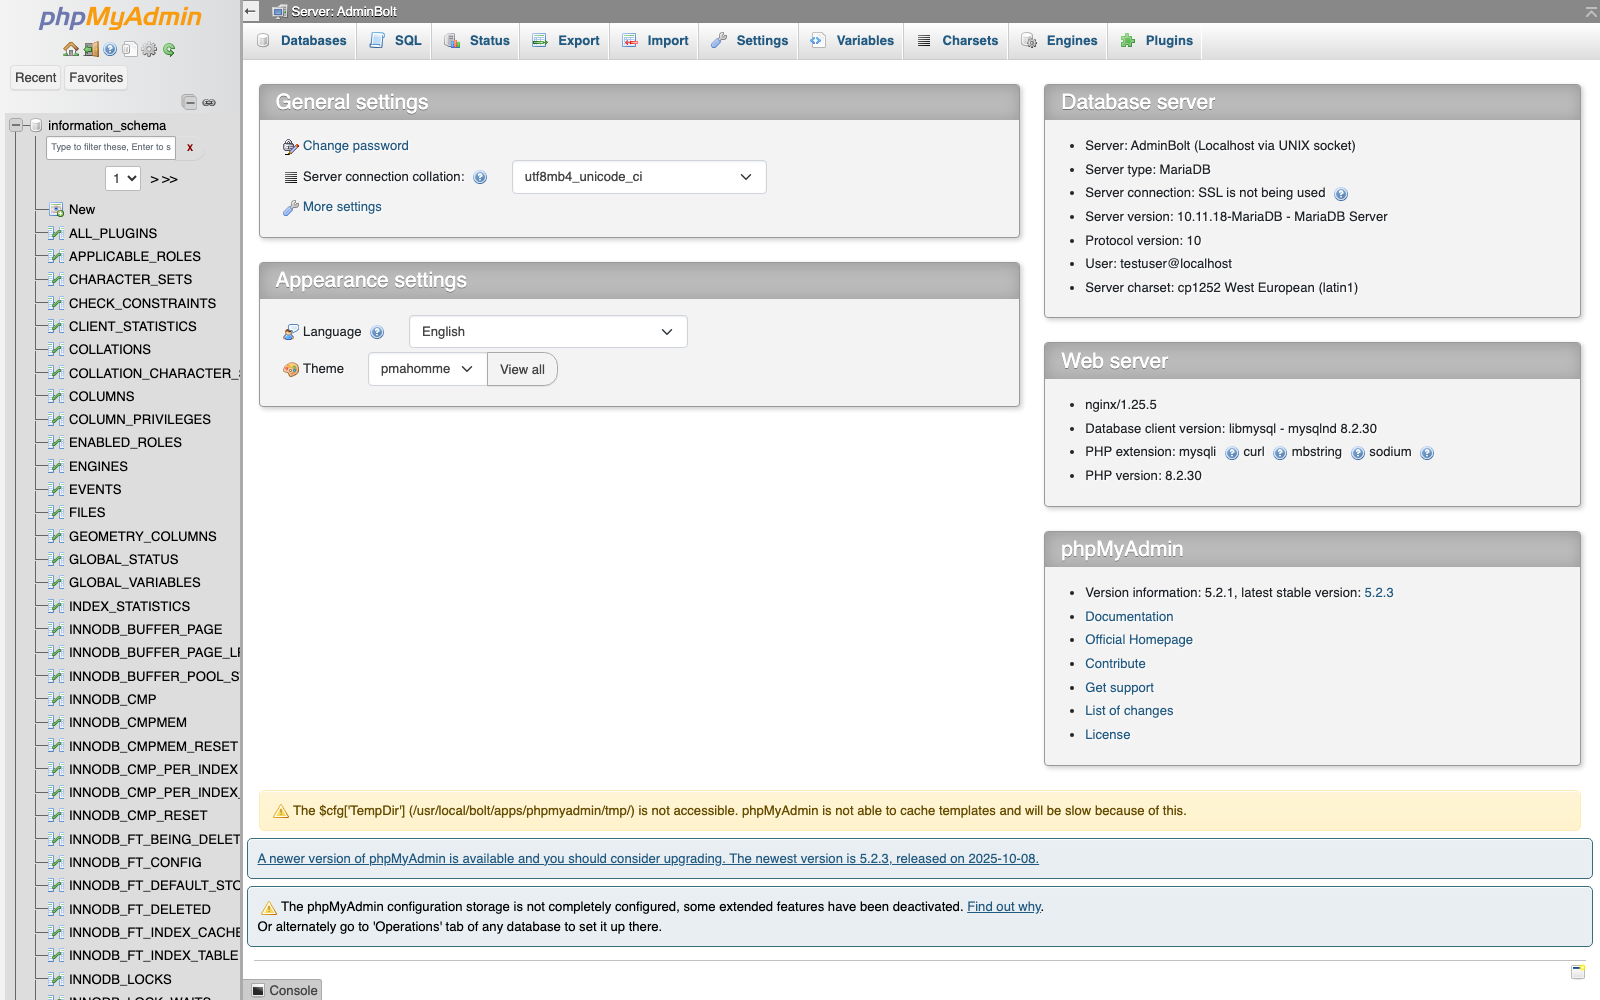The image size is (1600, 1000).
Task: Click the 5.2.3 latest version link
Action: pos(1379,593)
